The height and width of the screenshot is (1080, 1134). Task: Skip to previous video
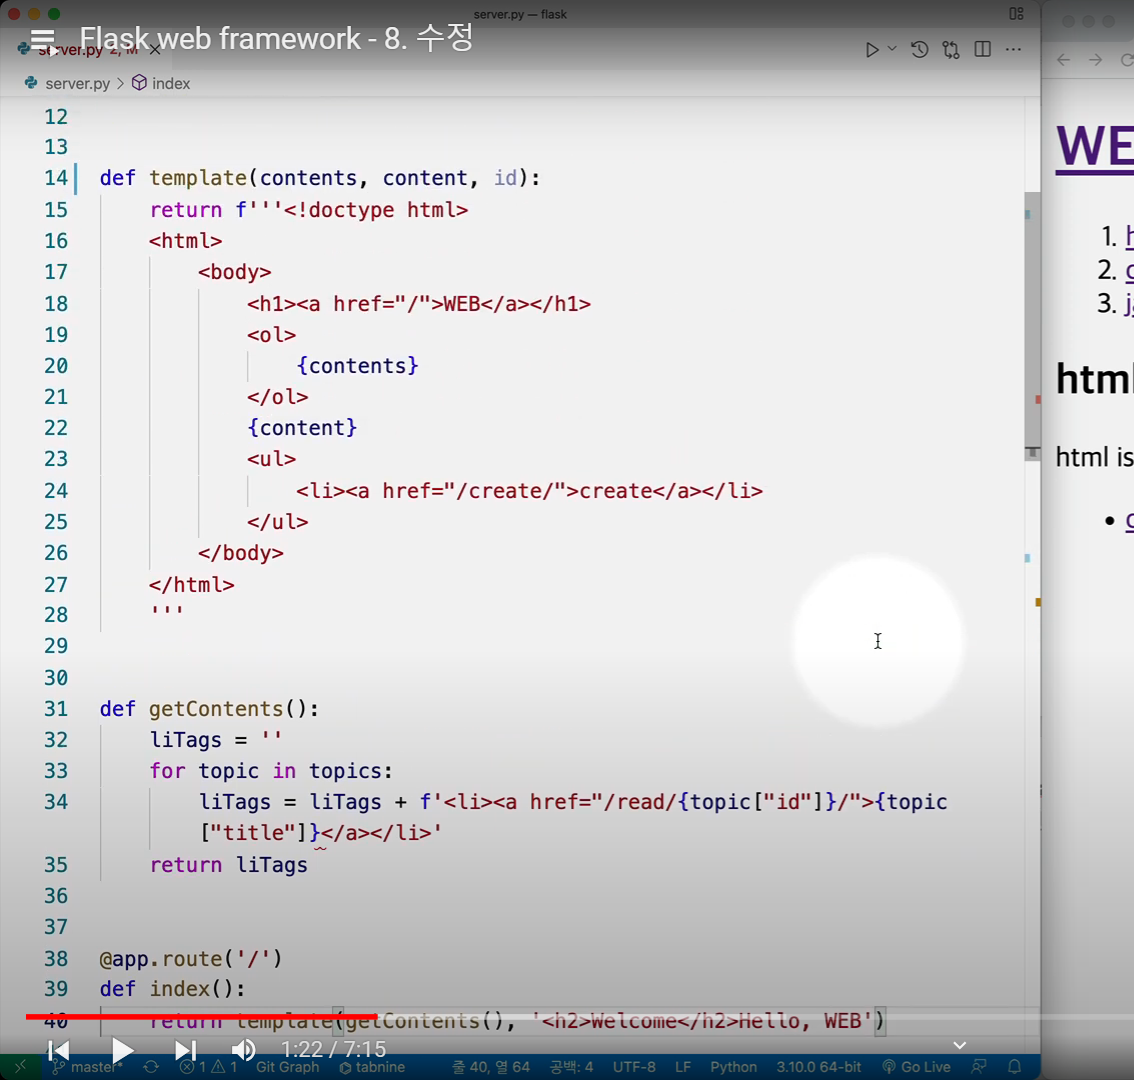pyautogui.click(x=58, y=1050)
